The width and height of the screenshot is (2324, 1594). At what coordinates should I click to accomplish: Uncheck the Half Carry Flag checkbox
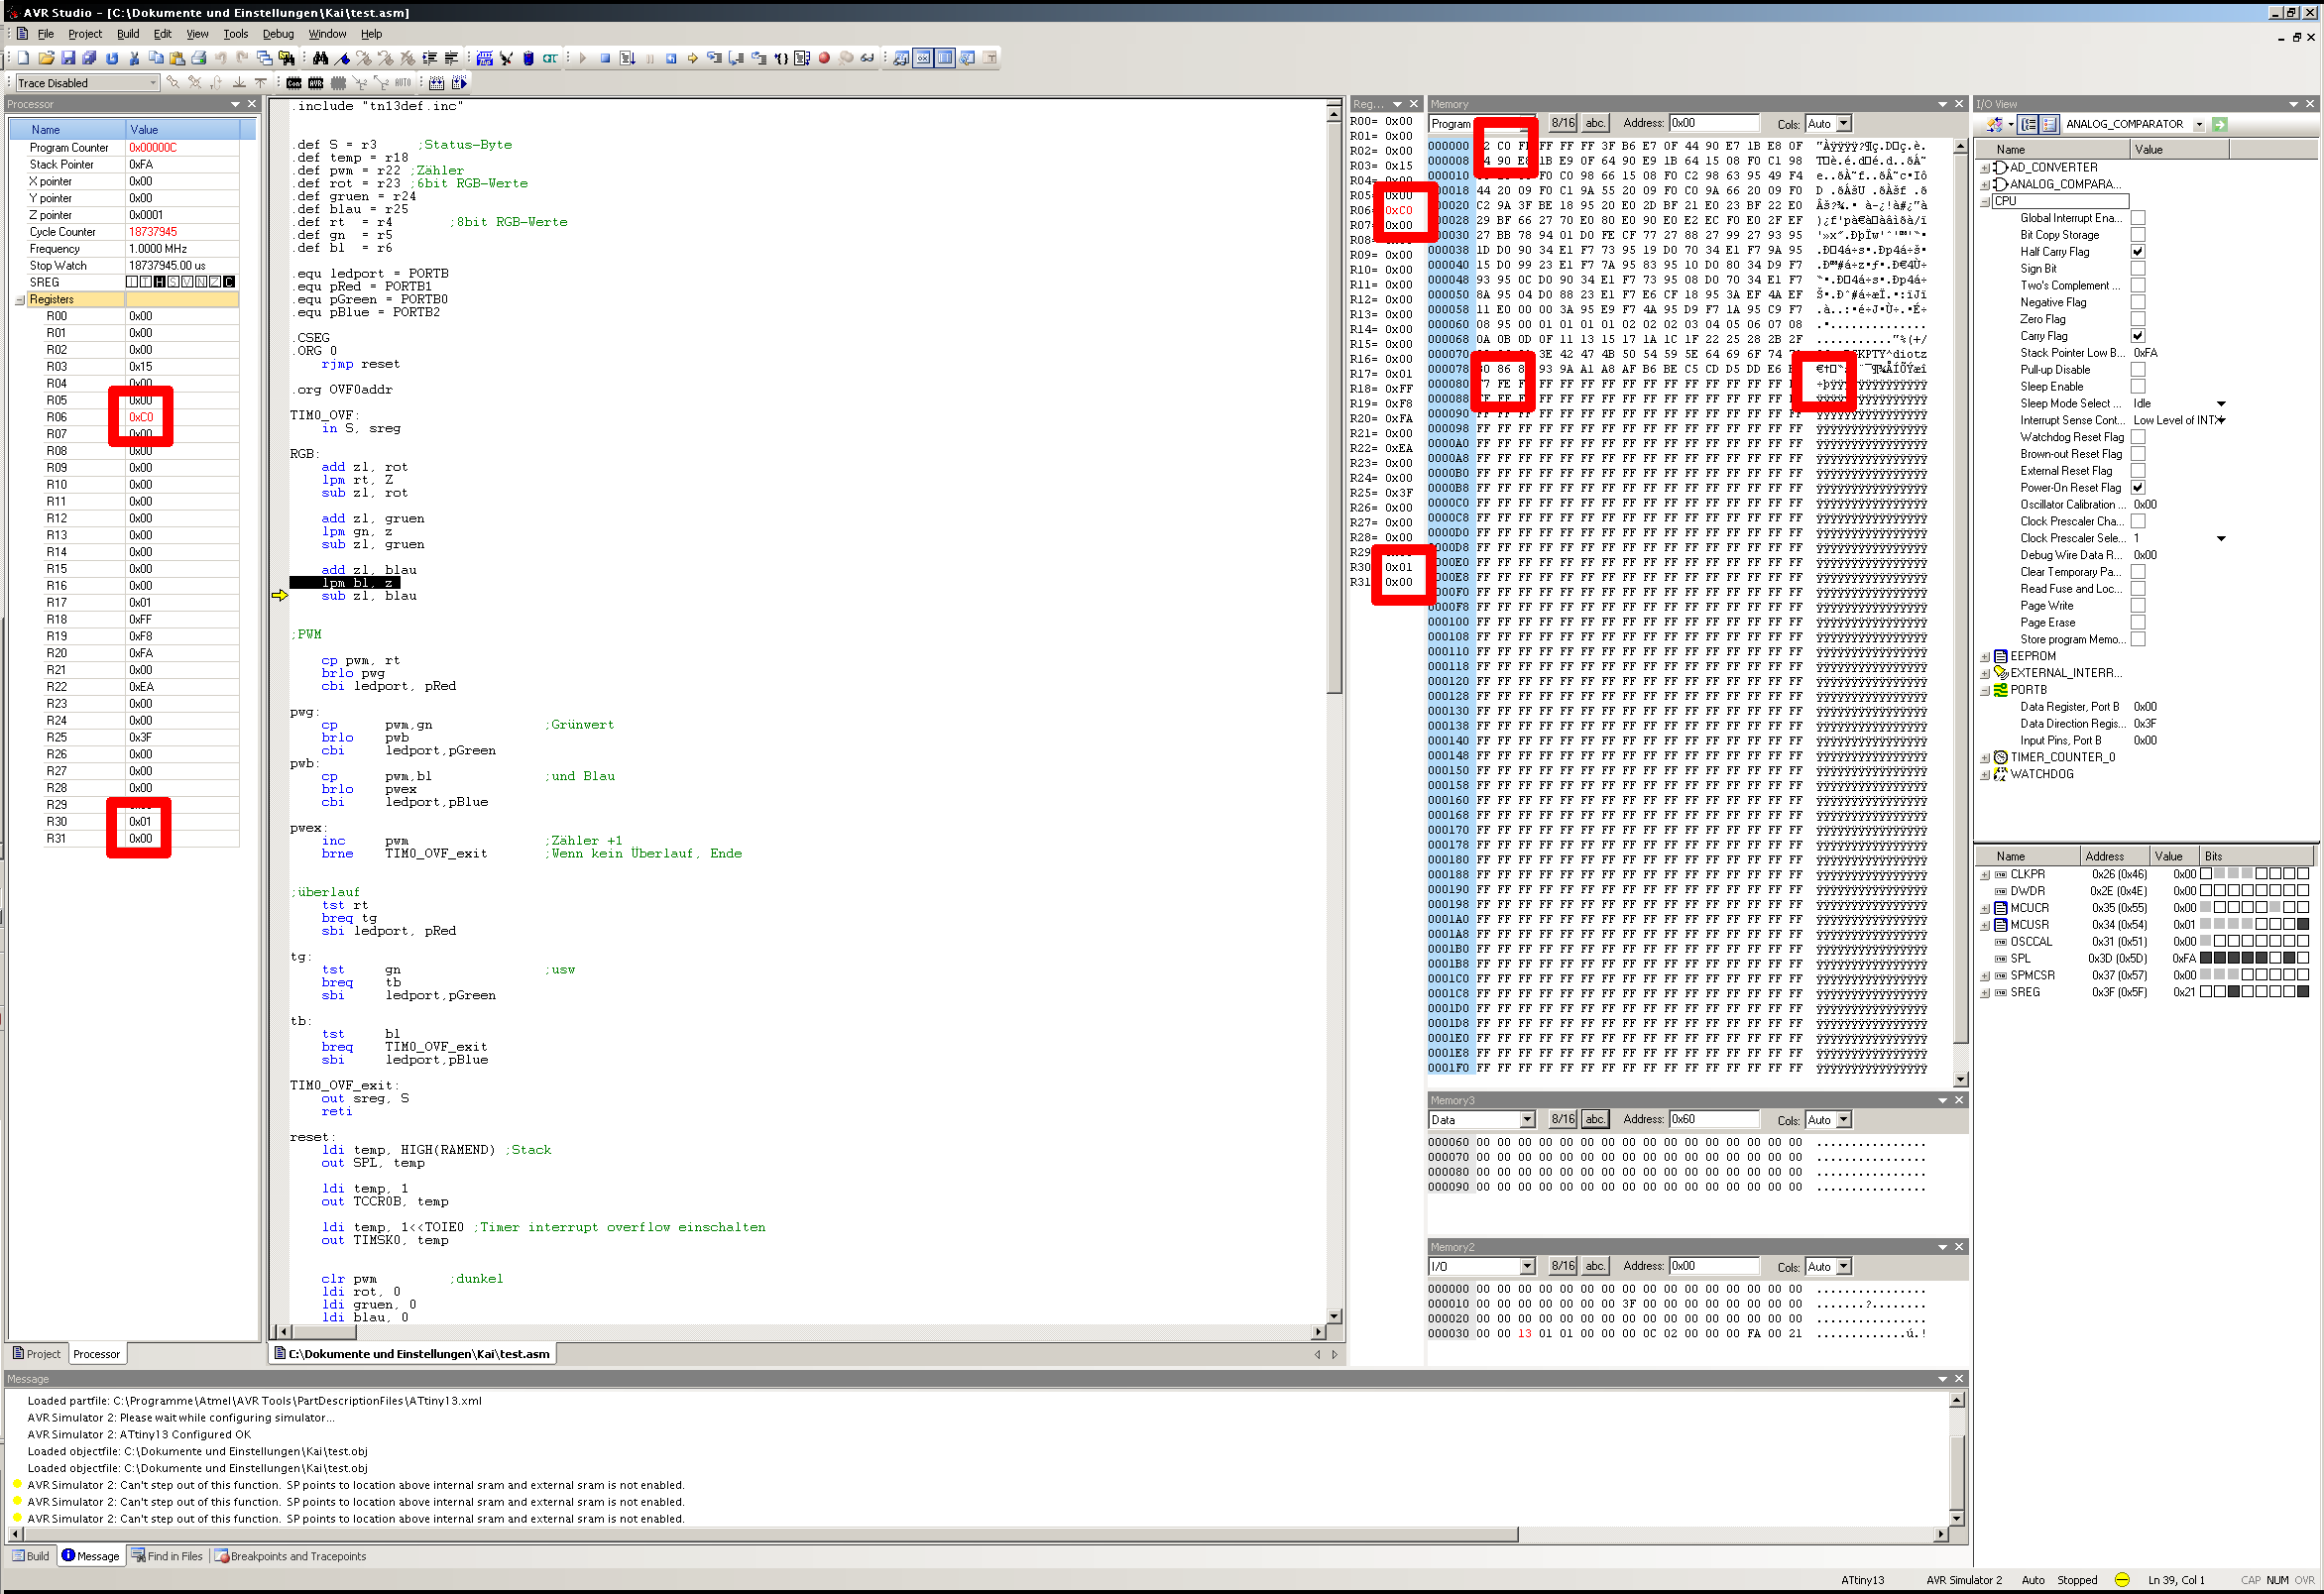point(2138,252)
